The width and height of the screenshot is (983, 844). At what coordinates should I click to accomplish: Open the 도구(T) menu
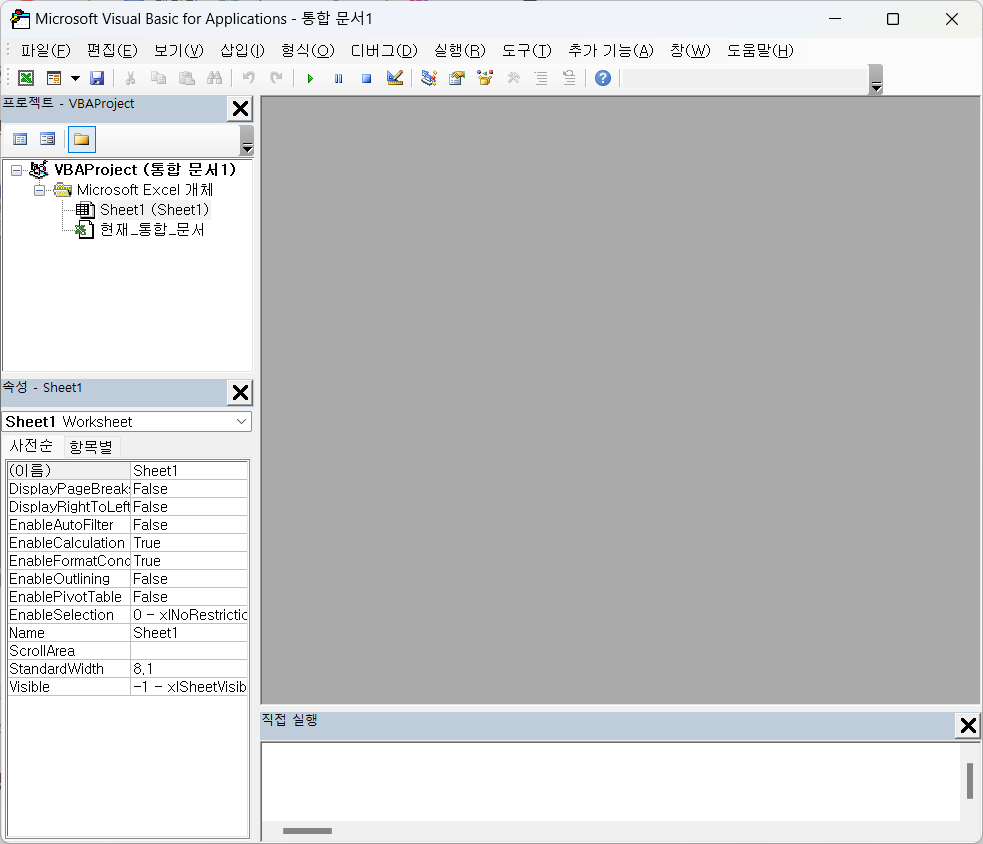527,51
